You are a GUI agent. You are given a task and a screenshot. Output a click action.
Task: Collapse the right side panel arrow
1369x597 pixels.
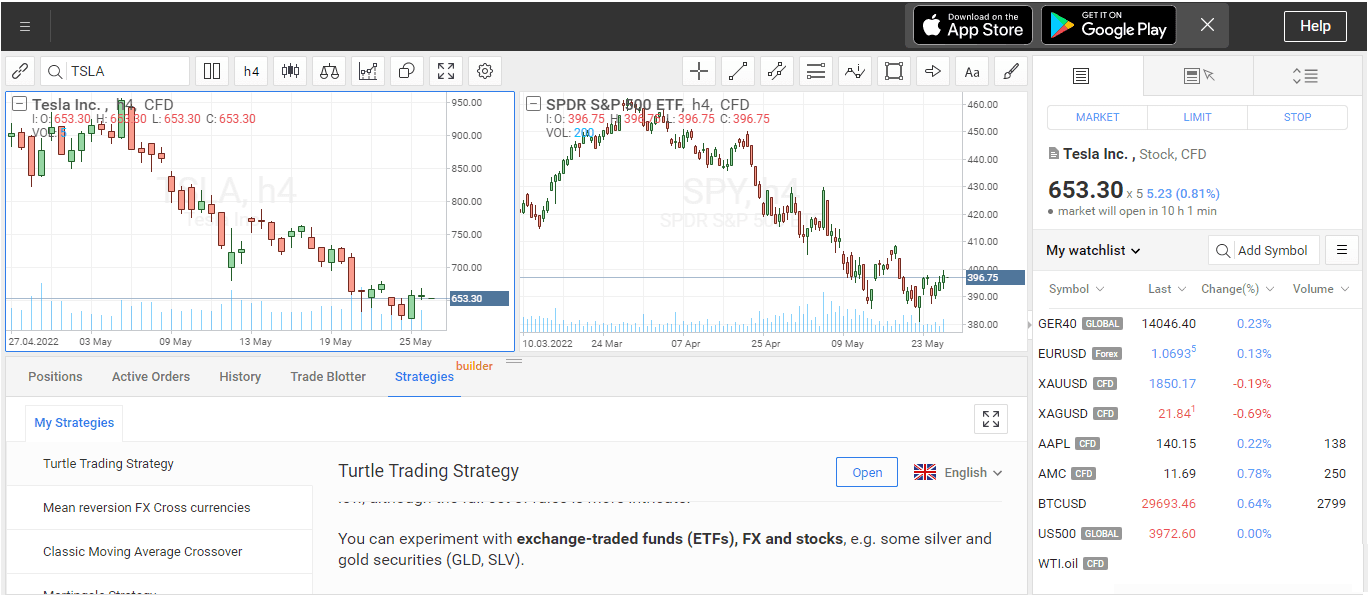tap(1029, 324)
